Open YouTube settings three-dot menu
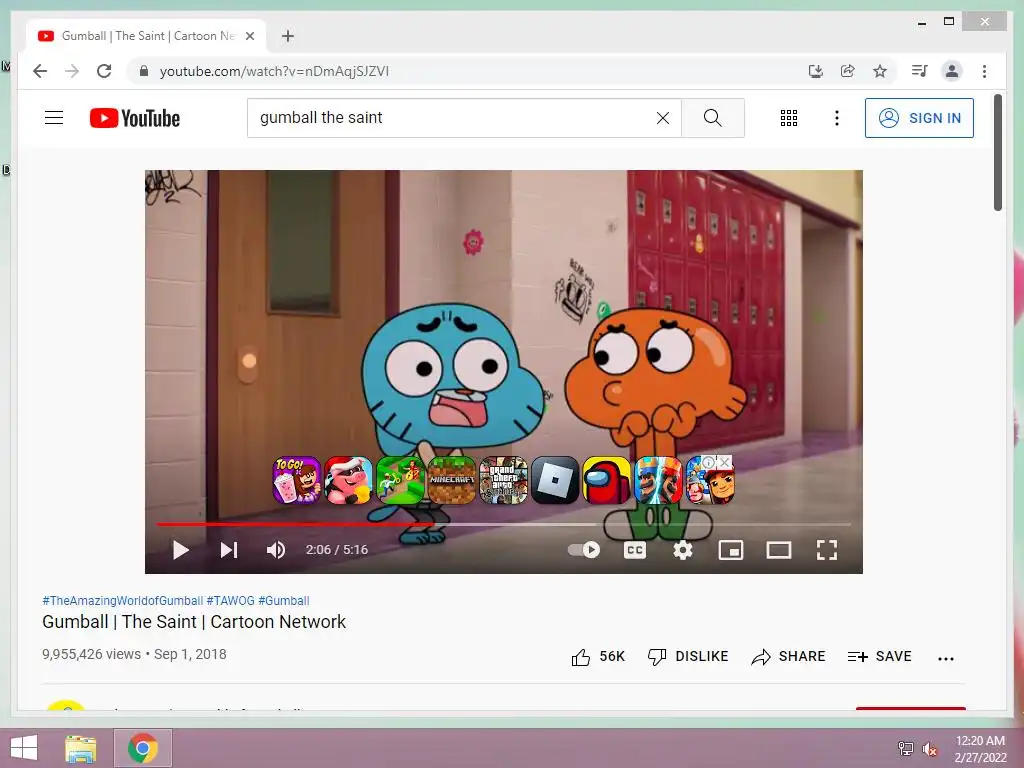The width and height of the screenshot is (1024, 768). [837, 118]
